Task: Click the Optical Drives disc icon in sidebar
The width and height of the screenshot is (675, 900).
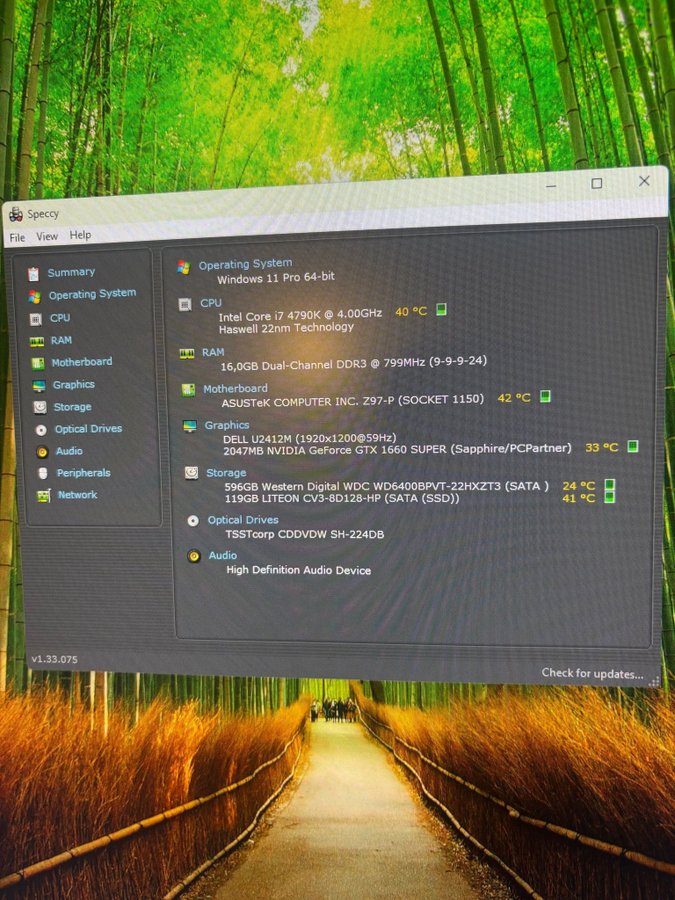Action: (40, 430)
